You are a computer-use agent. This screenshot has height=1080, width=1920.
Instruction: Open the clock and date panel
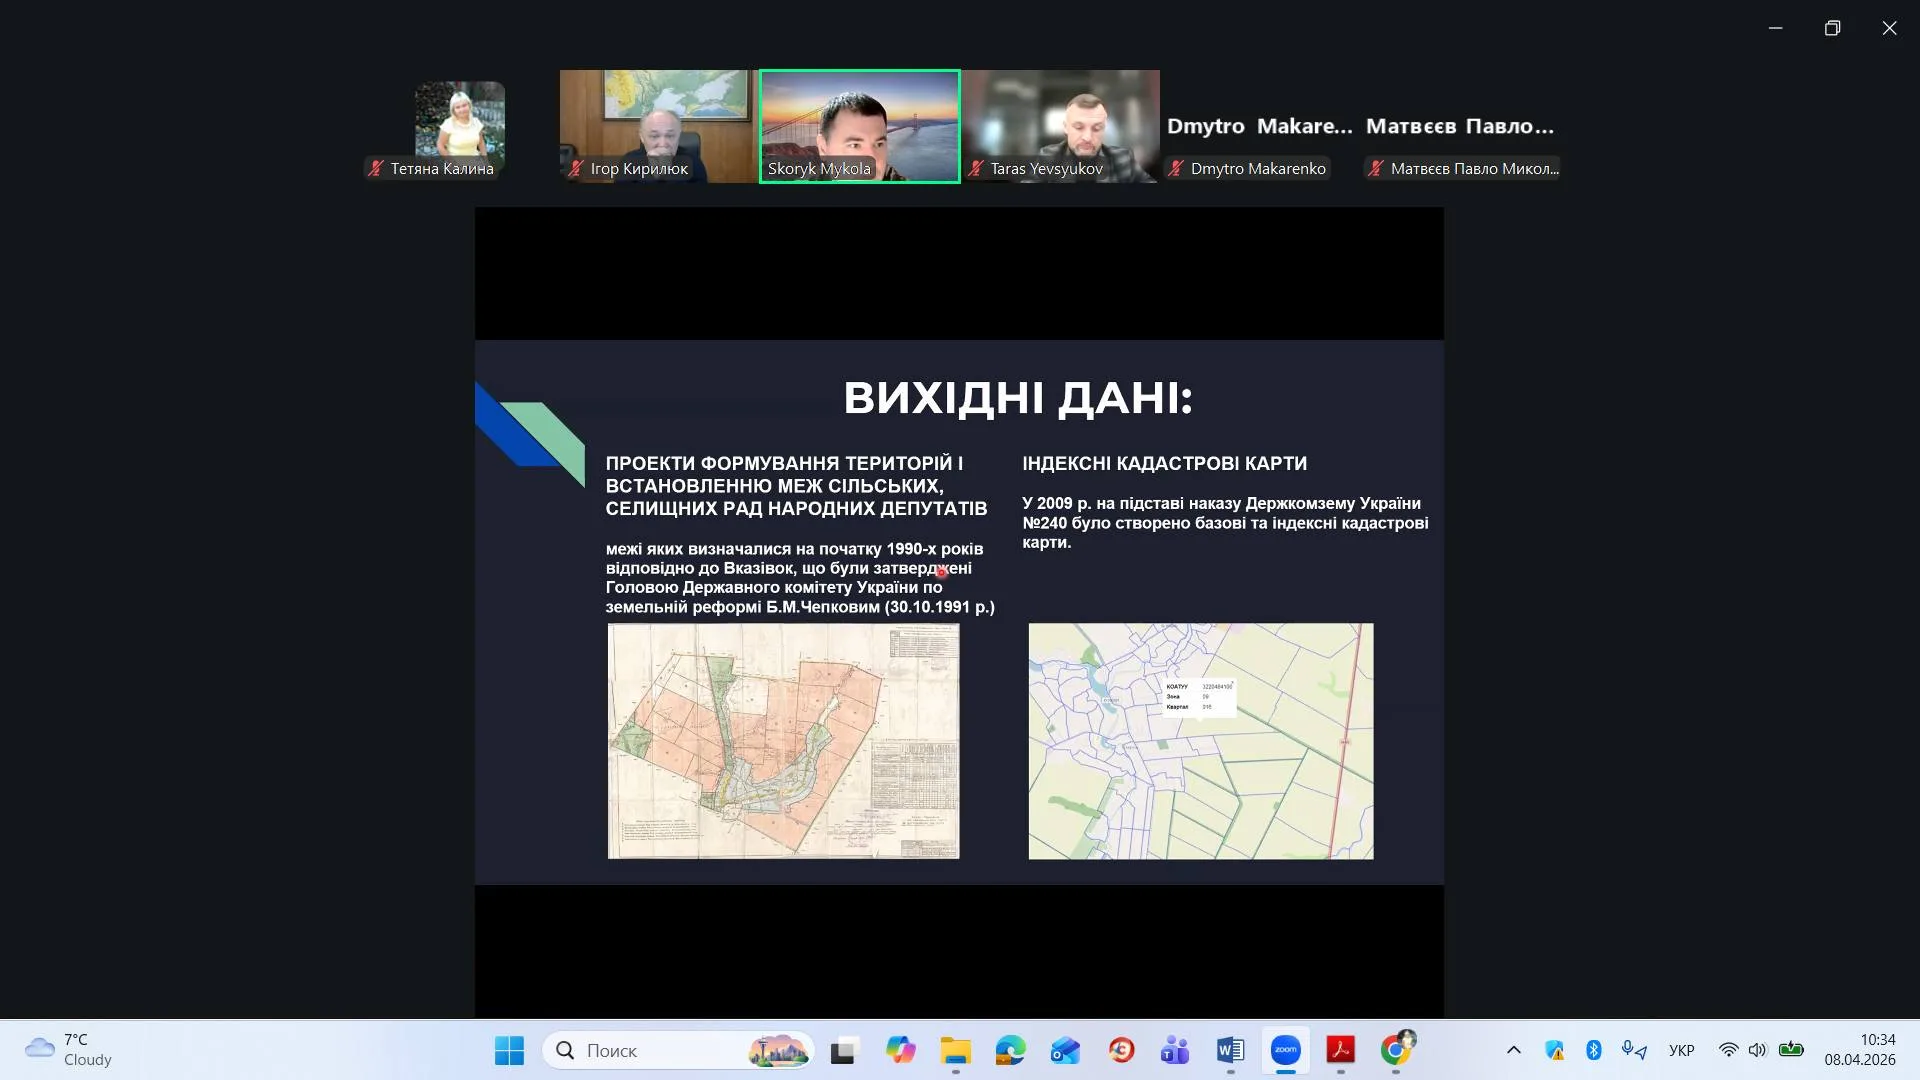[x=1859, y=1050]
